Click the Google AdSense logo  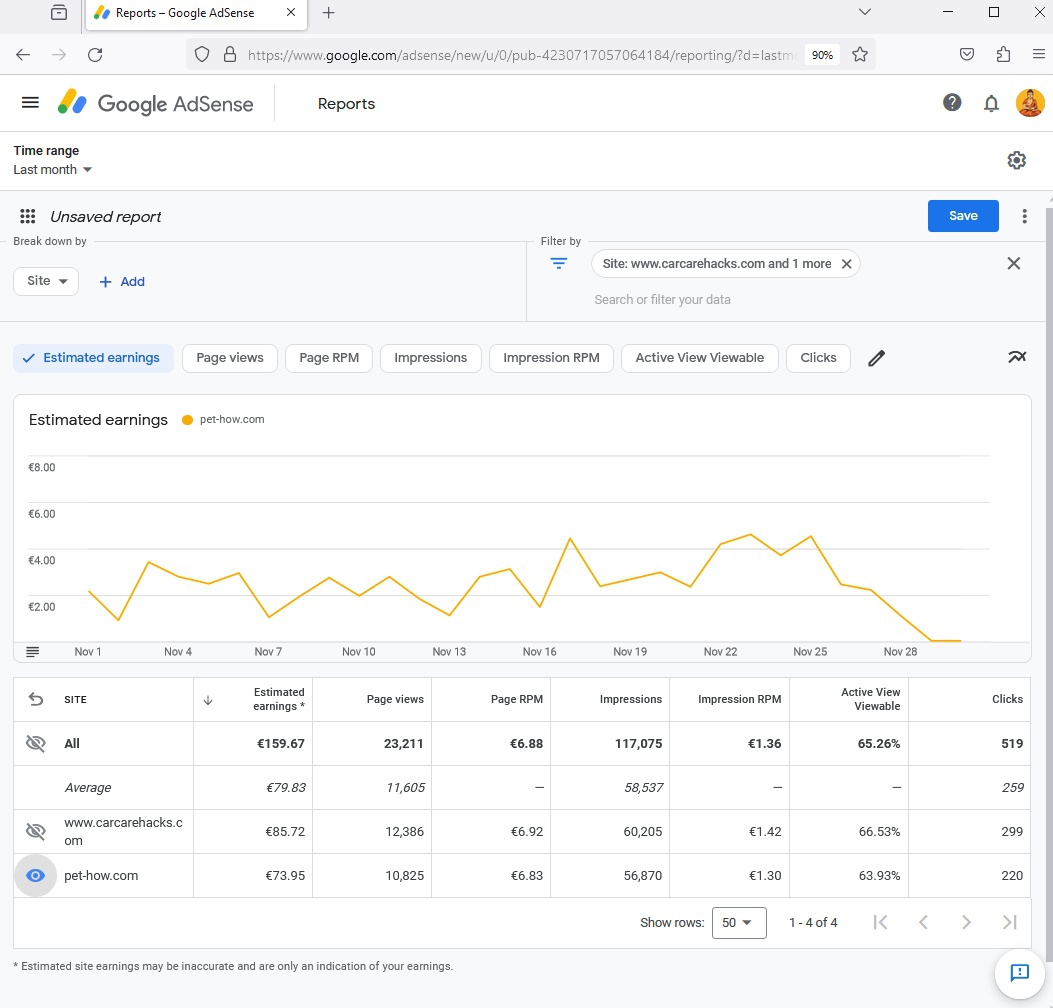click(156, 103)
